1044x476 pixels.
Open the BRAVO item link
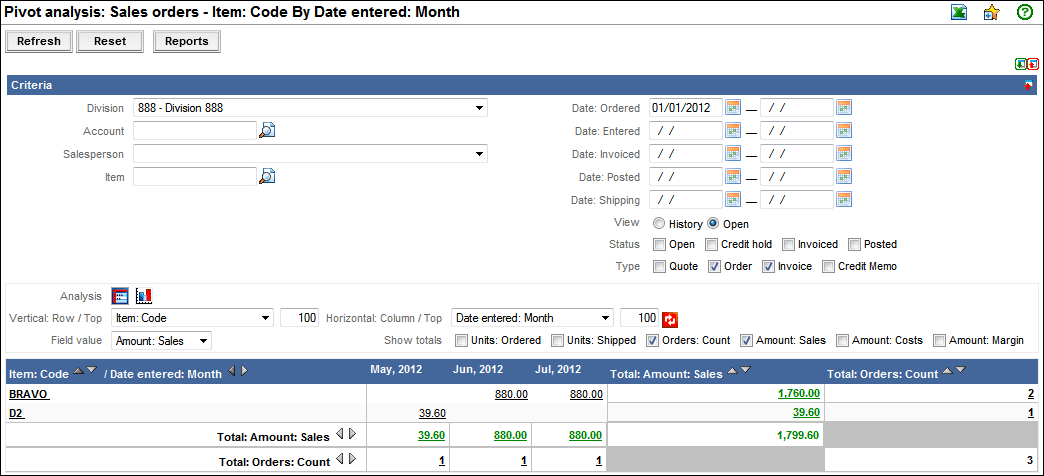point(29,394)
